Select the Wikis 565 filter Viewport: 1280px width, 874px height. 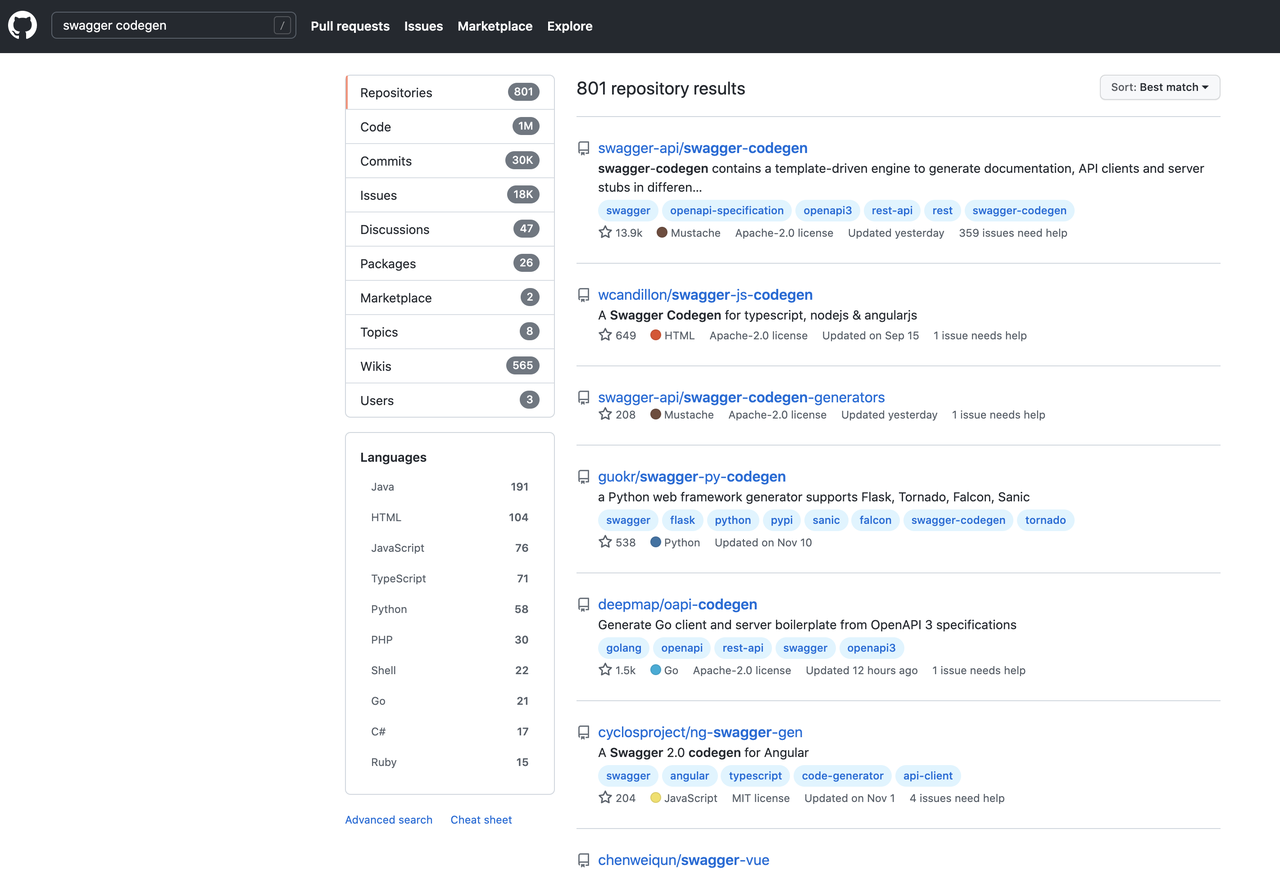450,366
